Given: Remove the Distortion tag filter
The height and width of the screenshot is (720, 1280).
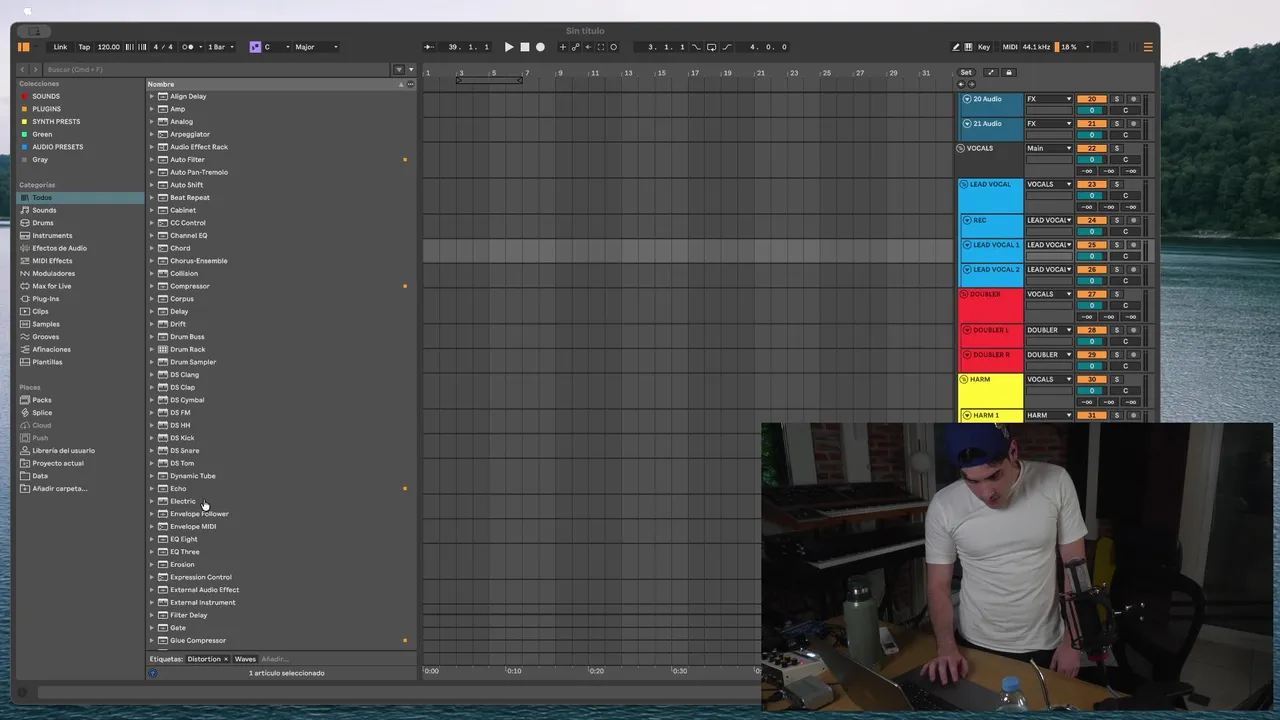Looking at the screenshot, I should [x=226, y=659].
